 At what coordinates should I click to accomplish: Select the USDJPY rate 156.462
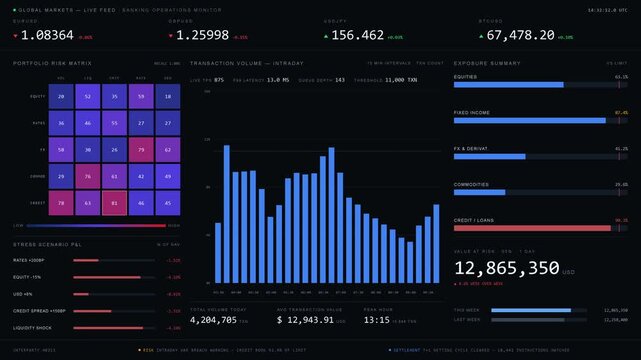(358, 36)
